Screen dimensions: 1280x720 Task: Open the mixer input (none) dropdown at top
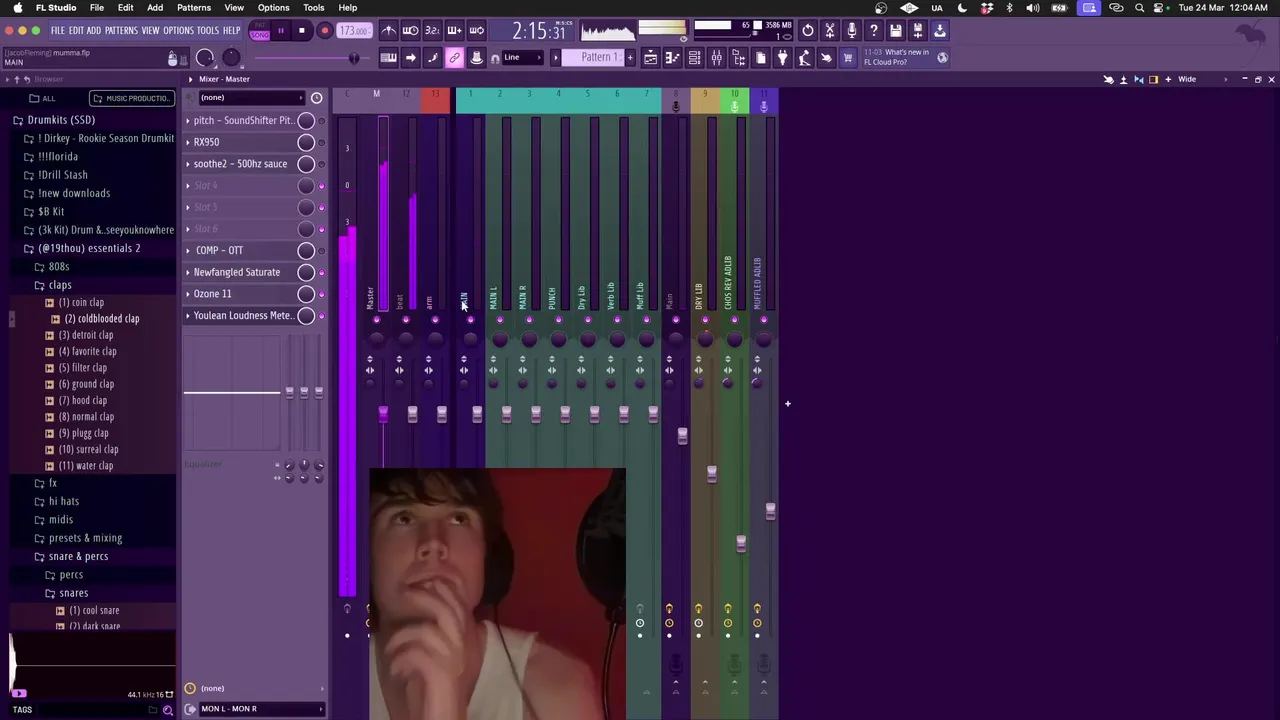pyautogui.click(x=251, y=98)
